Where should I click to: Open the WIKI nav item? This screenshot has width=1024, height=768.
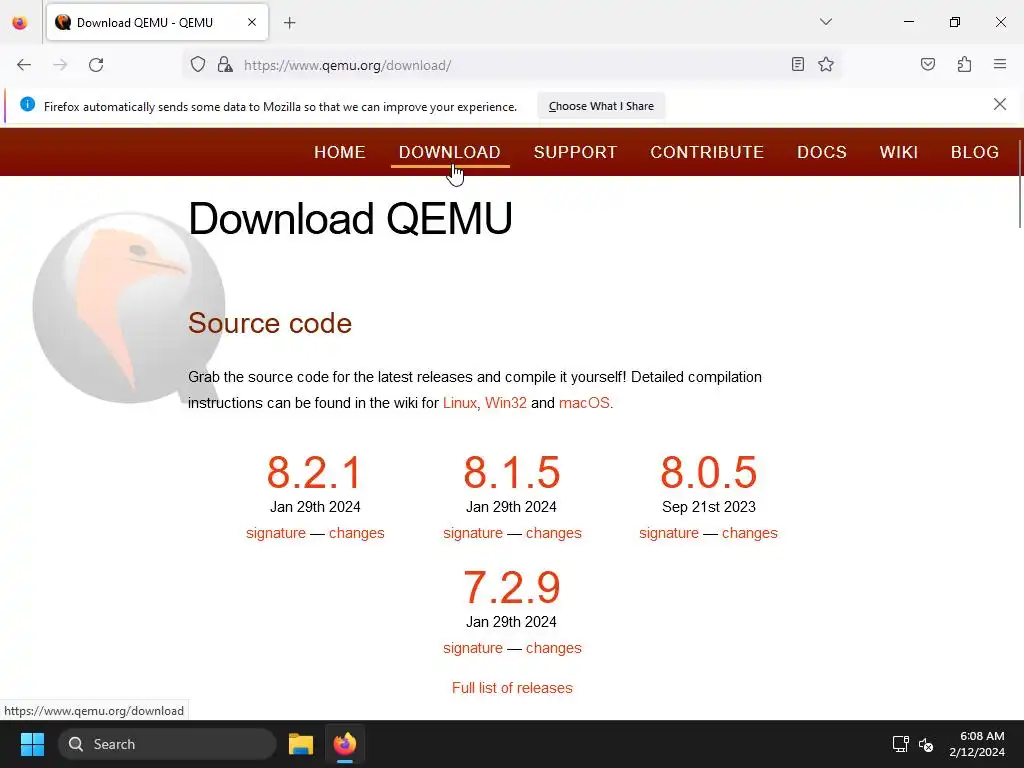pyautogui.click(x=899, y=152)
